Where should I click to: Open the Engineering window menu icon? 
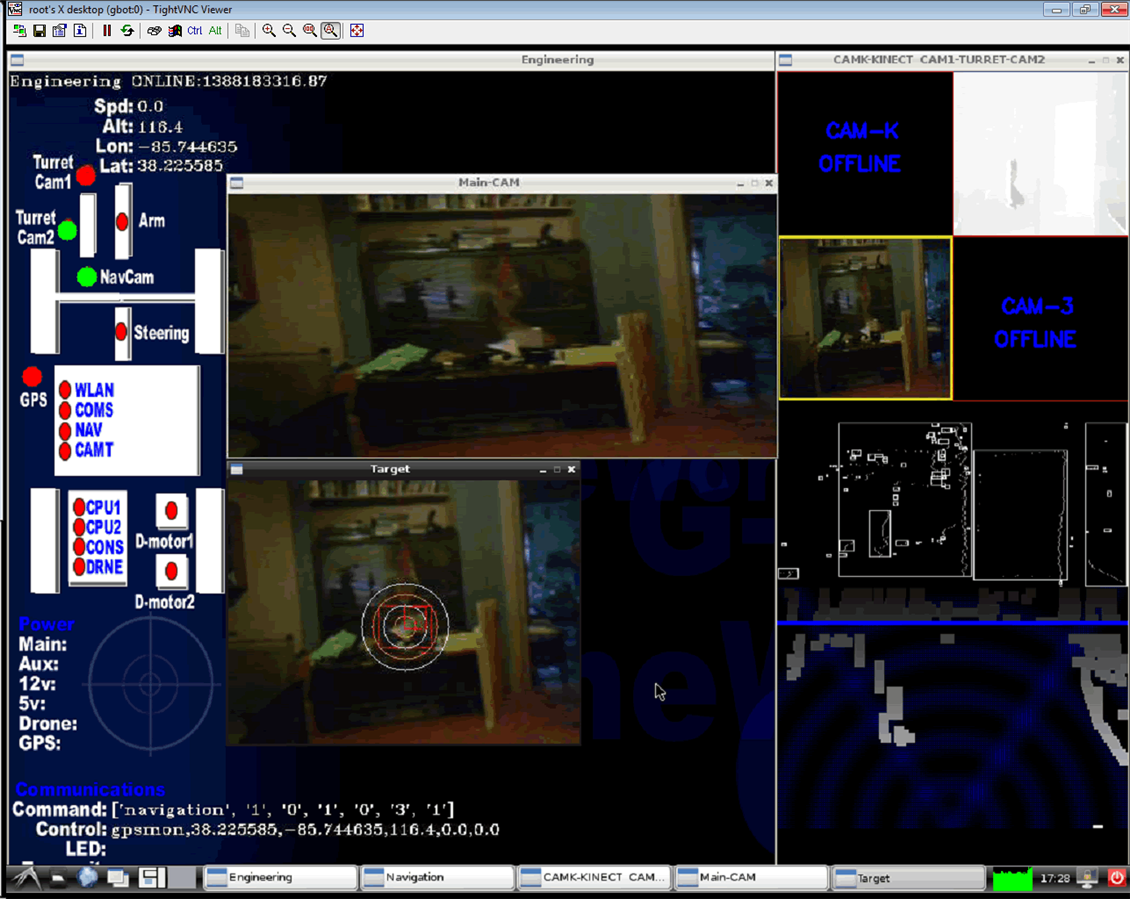[17, 60]
